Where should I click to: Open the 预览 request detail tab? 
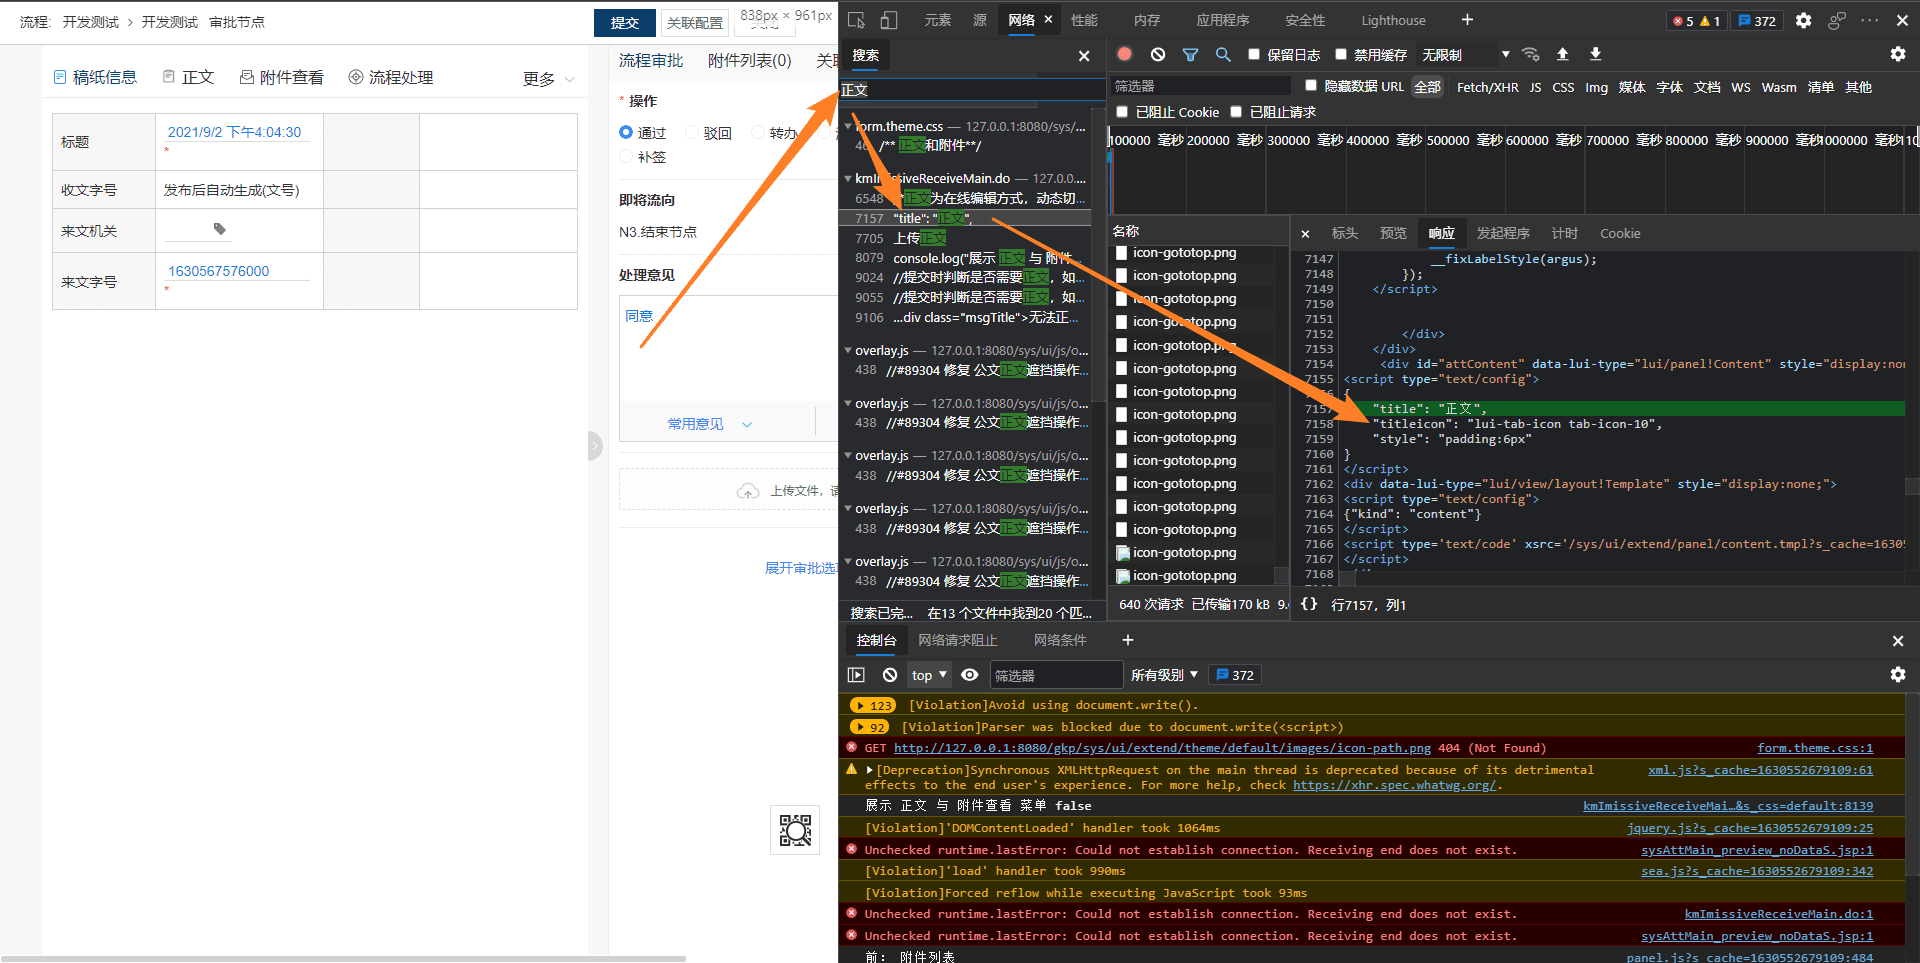pyautogui.click(x=1393, y=233)
